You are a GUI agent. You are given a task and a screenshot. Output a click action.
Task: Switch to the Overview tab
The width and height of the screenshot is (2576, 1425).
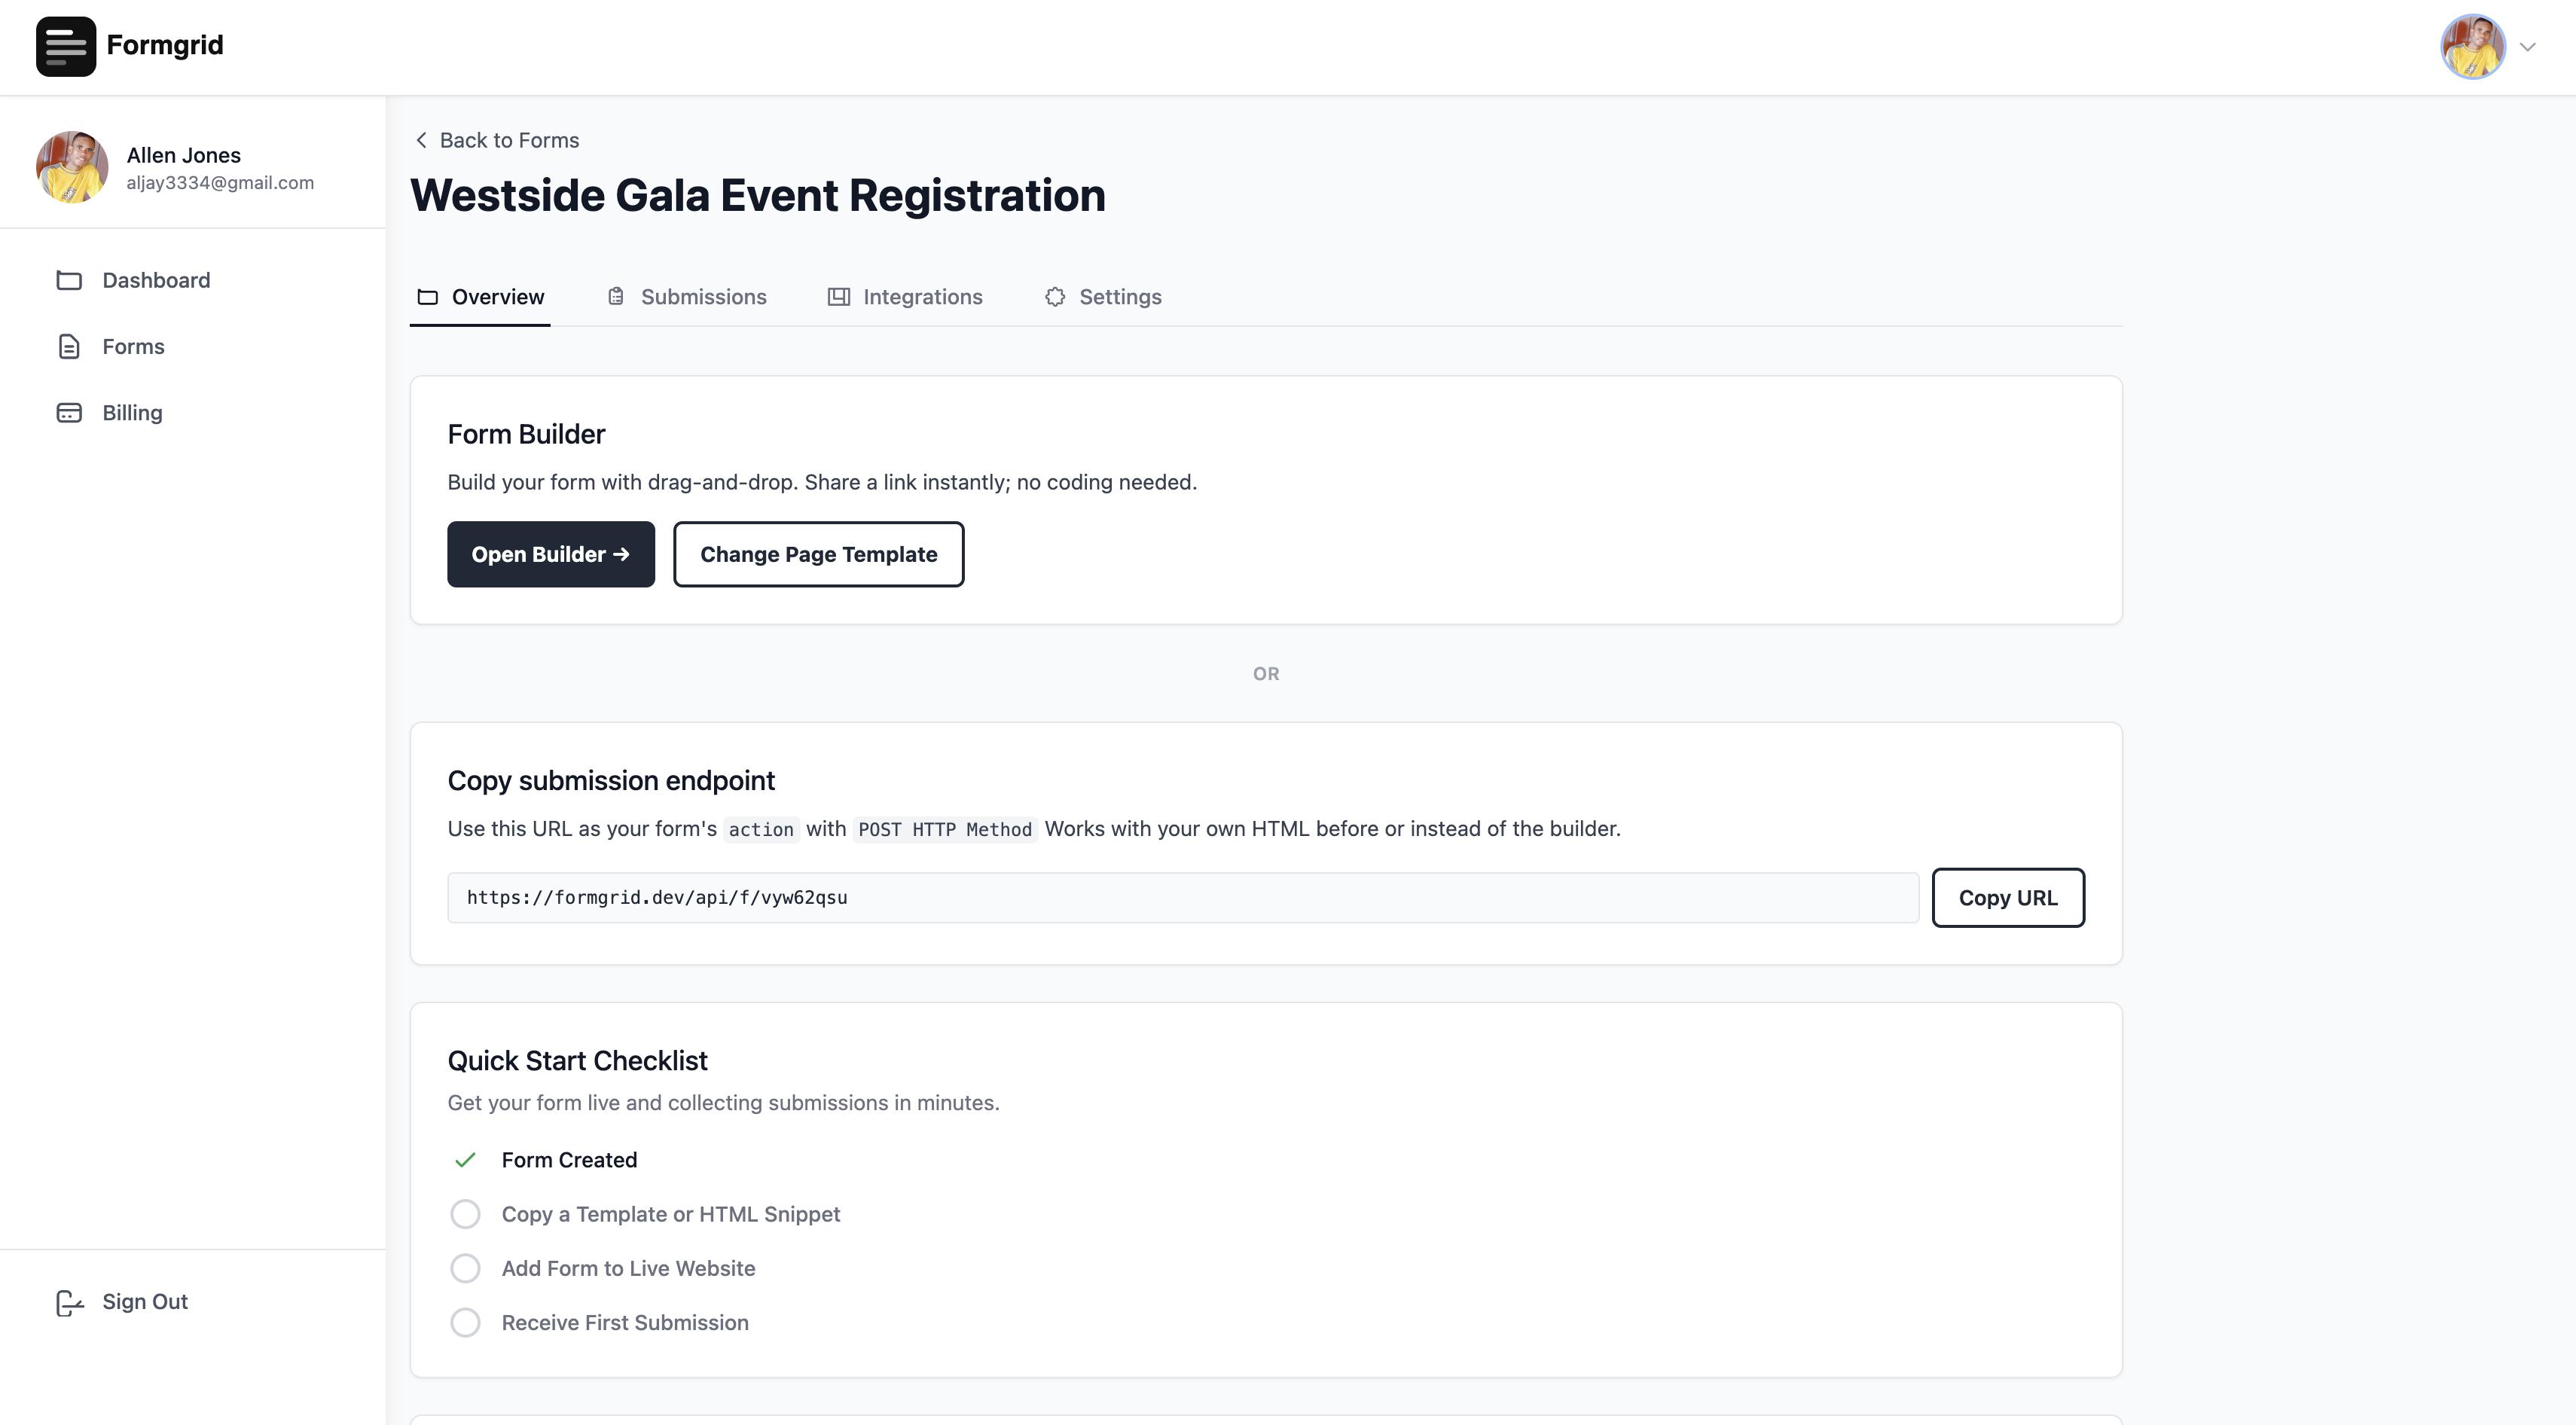click(x=481, y=297)
